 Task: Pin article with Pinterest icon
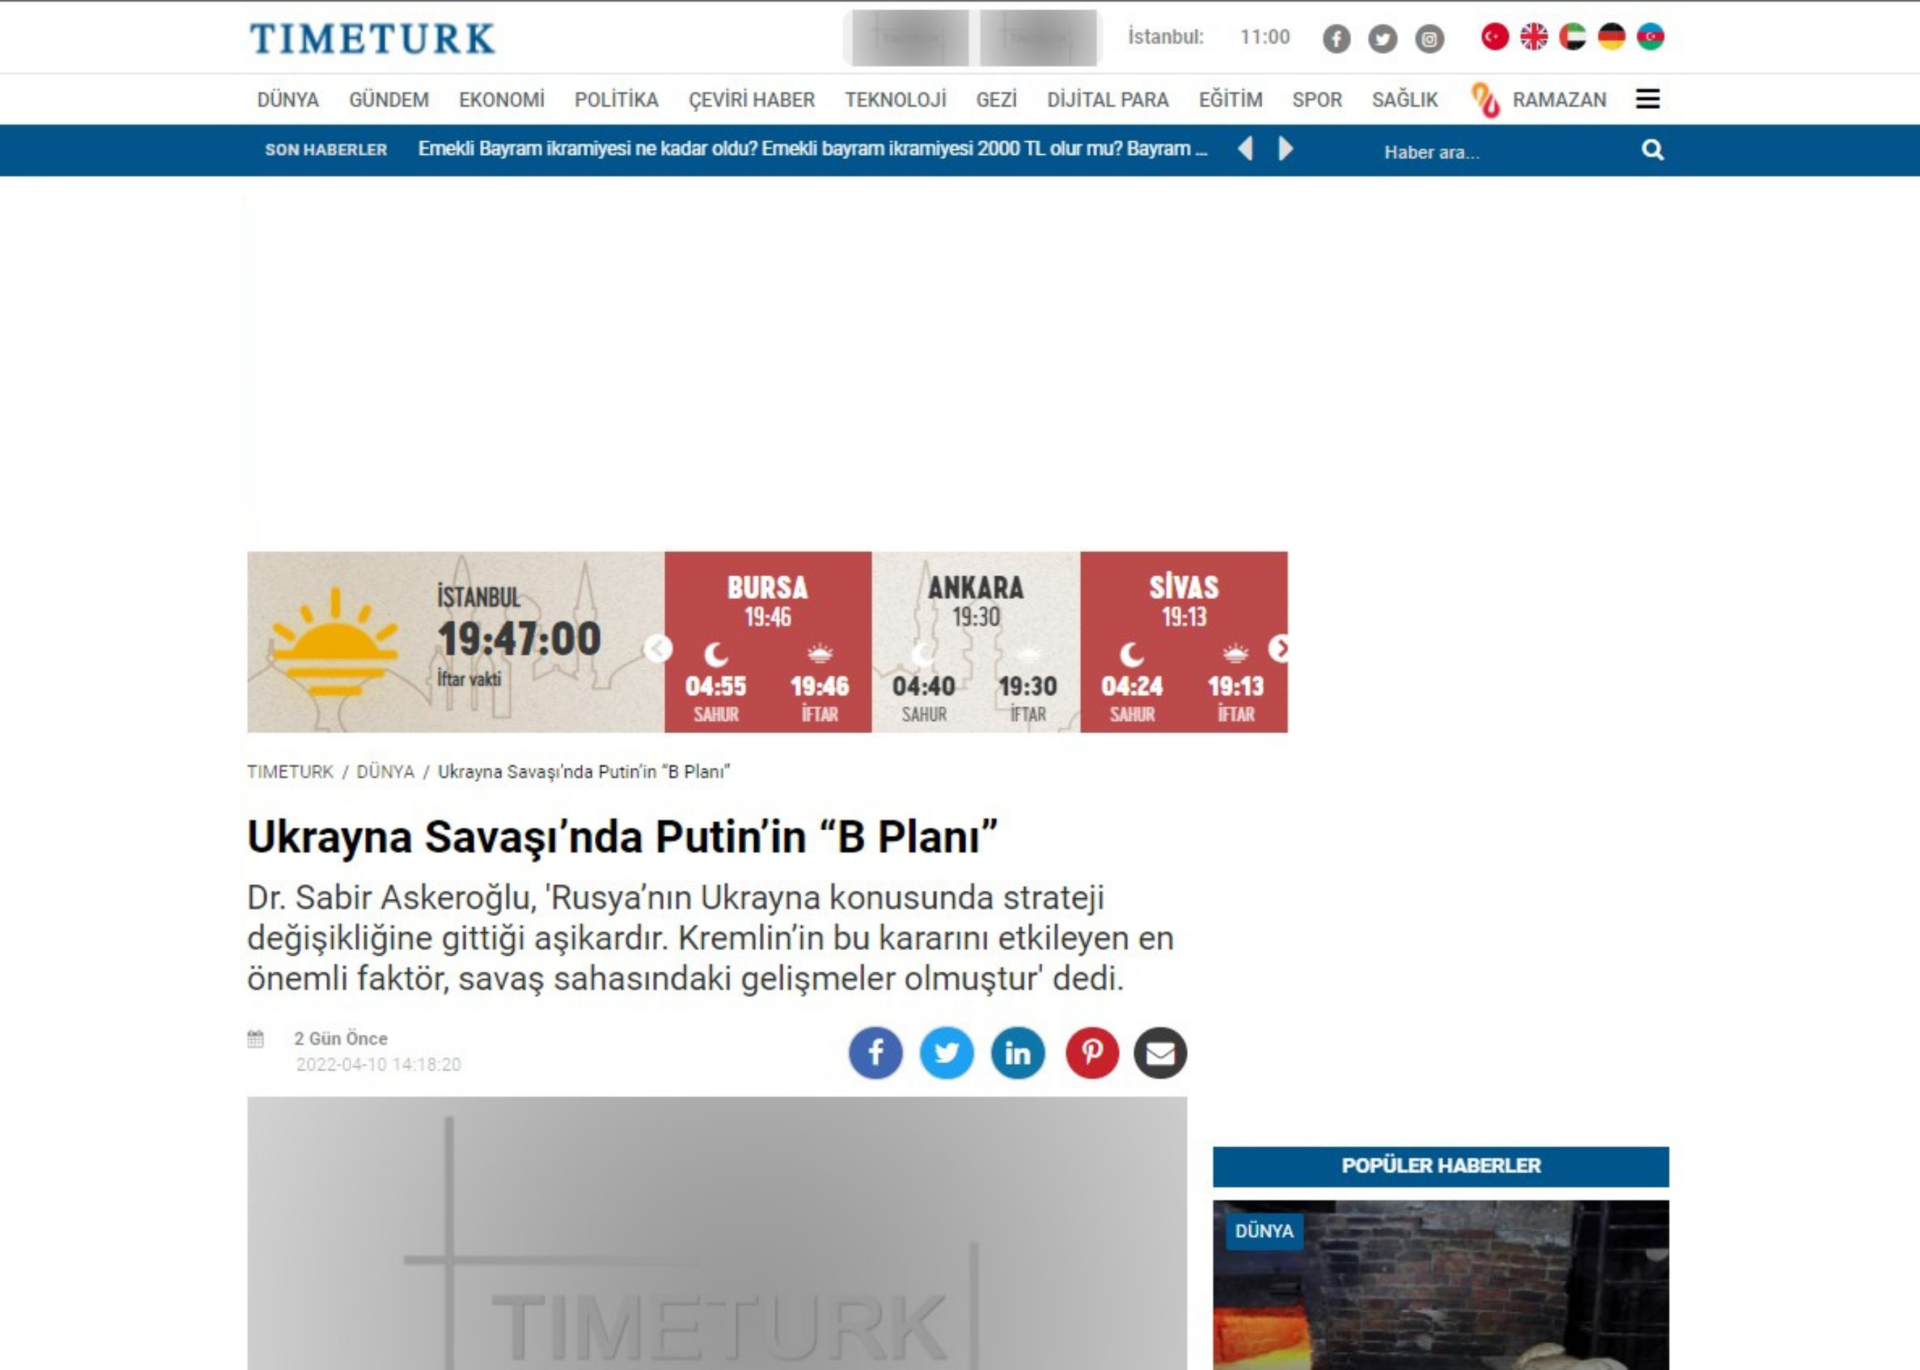(1091, 1053)
